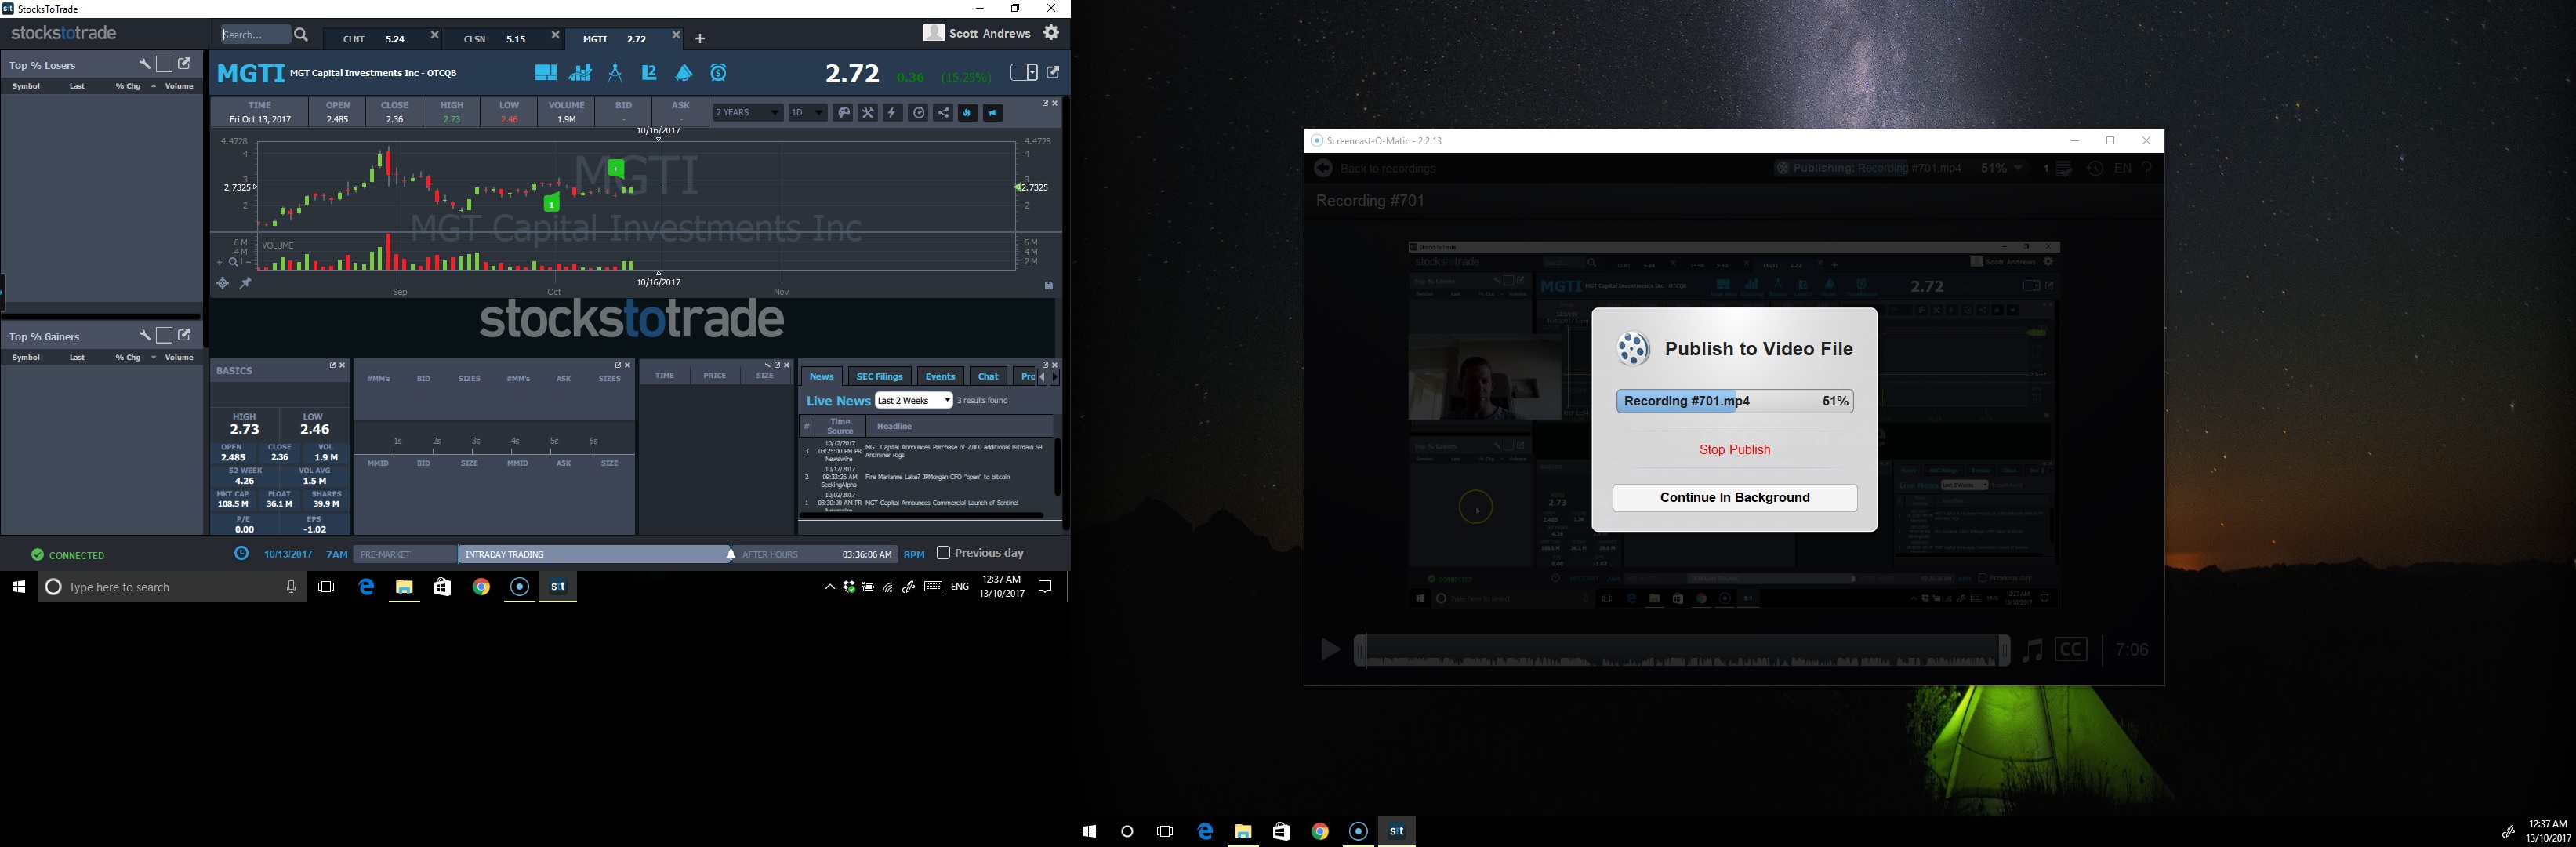Click Continue In Background button

coord(1734,498)
